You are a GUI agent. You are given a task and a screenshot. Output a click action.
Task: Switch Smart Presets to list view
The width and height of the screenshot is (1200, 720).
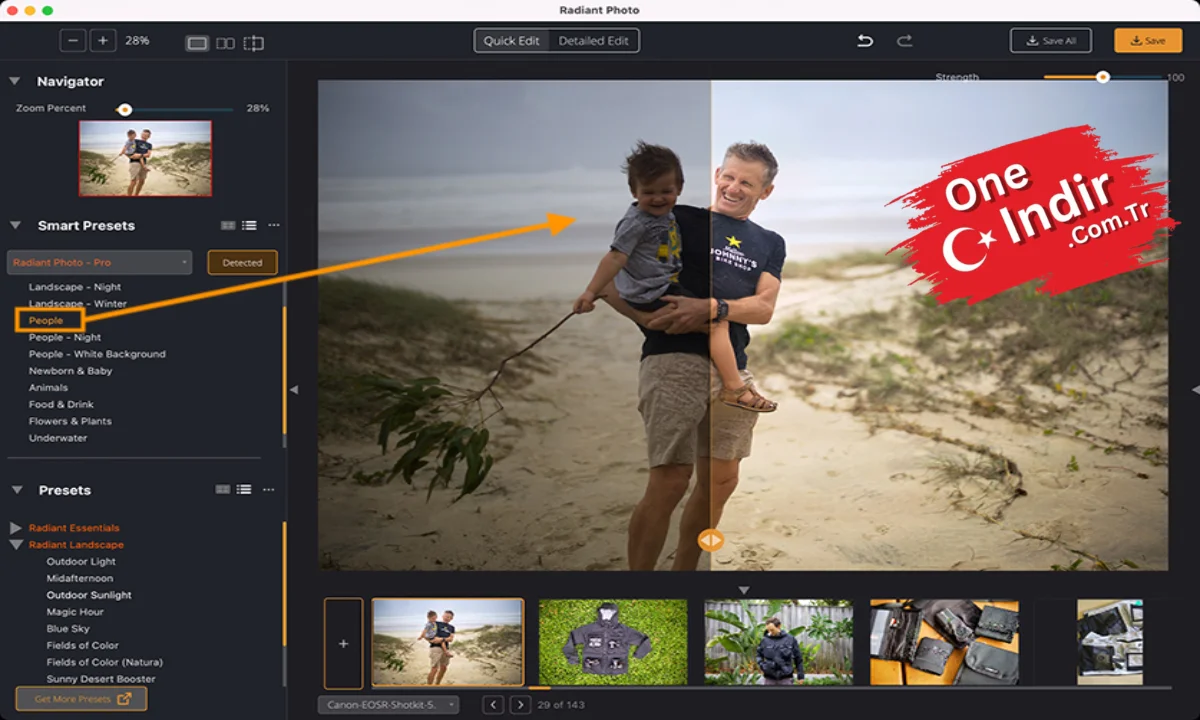tap(249, 225)
